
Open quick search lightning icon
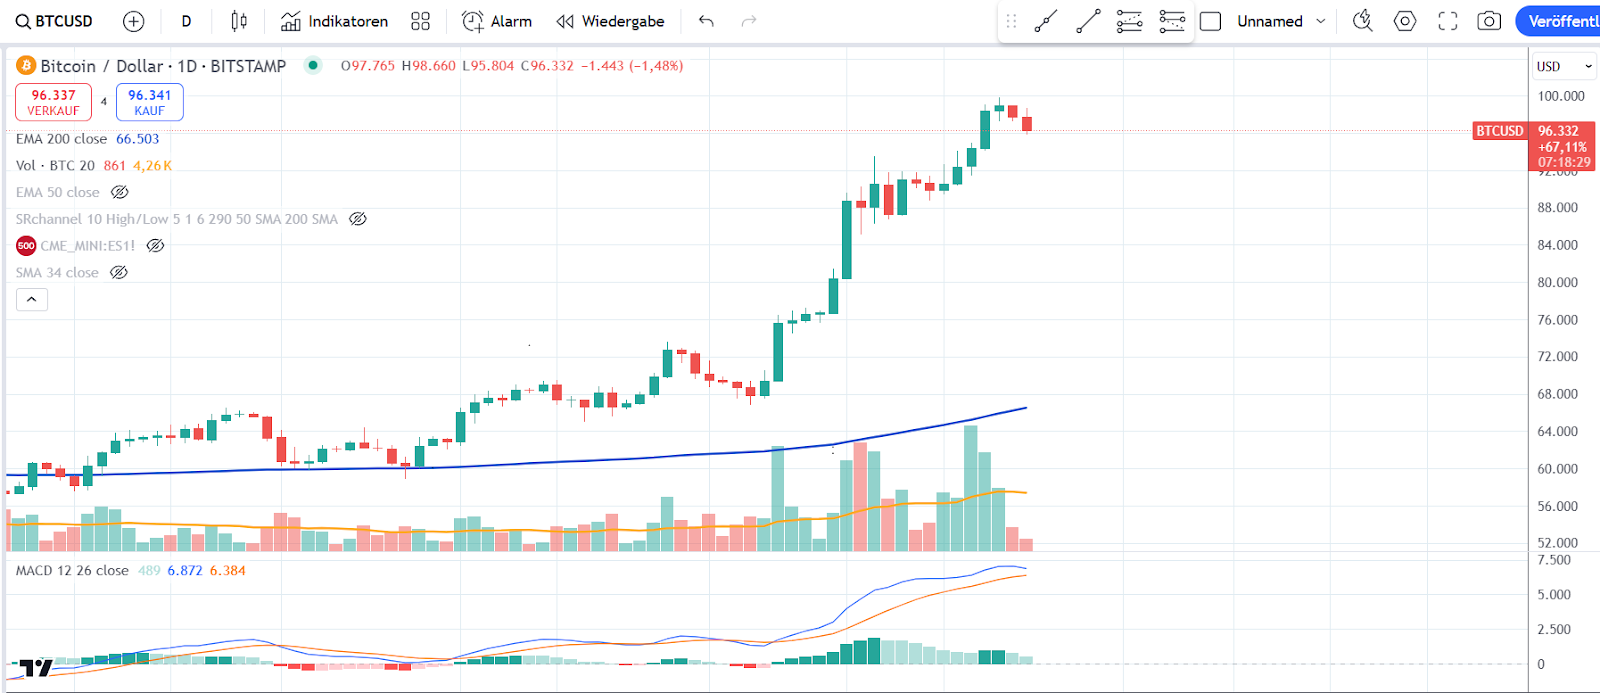tap(1362, 21)
